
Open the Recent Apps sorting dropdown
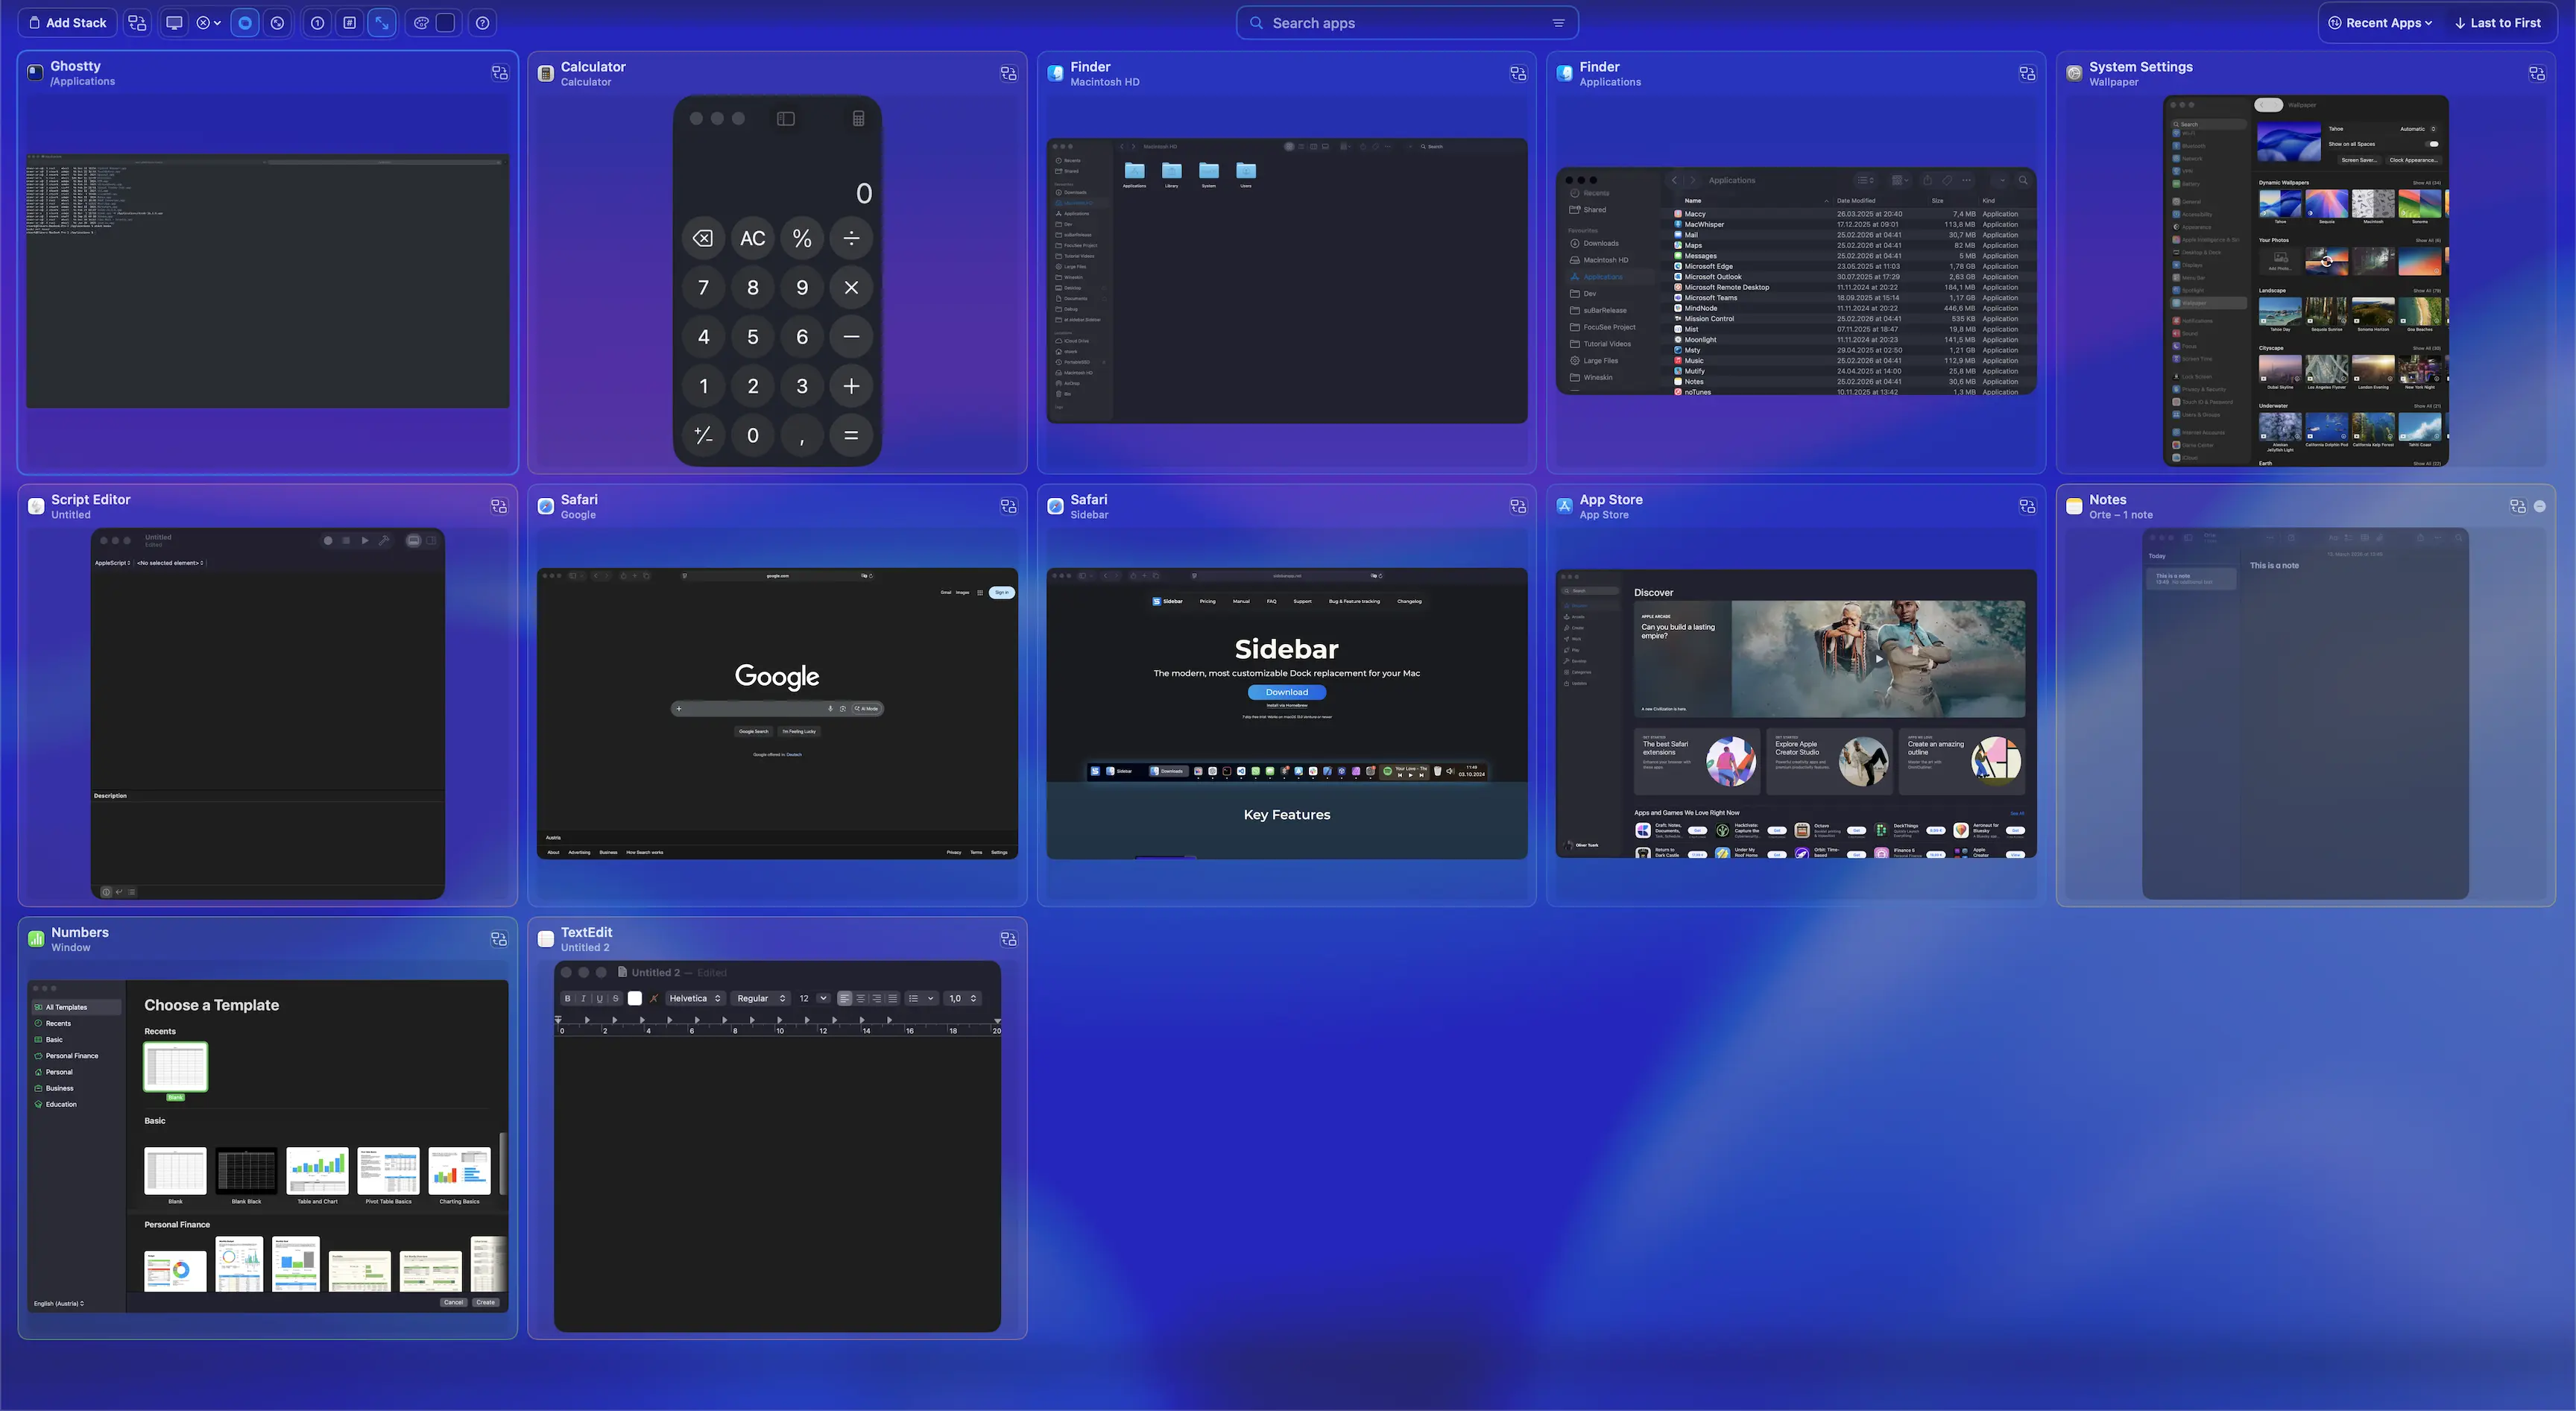(2380, 22)
